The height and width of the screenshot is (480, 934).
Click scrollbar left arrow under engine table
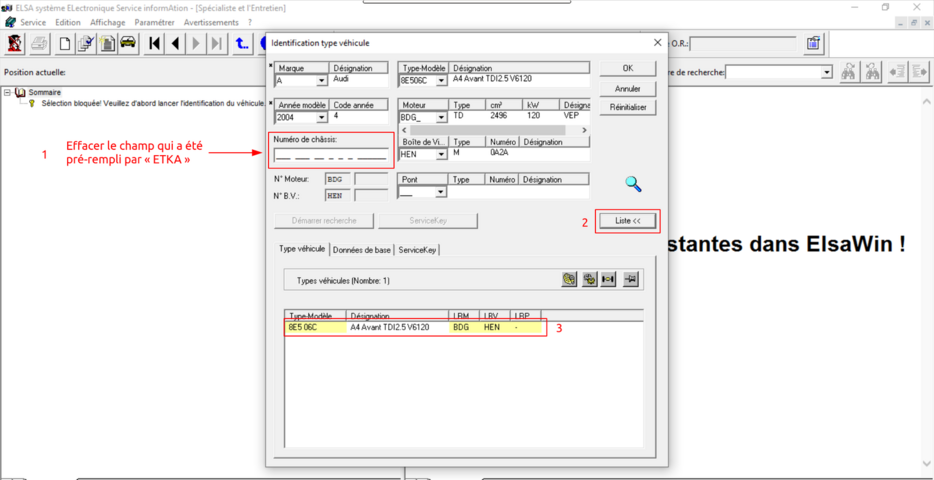point(404,130)
